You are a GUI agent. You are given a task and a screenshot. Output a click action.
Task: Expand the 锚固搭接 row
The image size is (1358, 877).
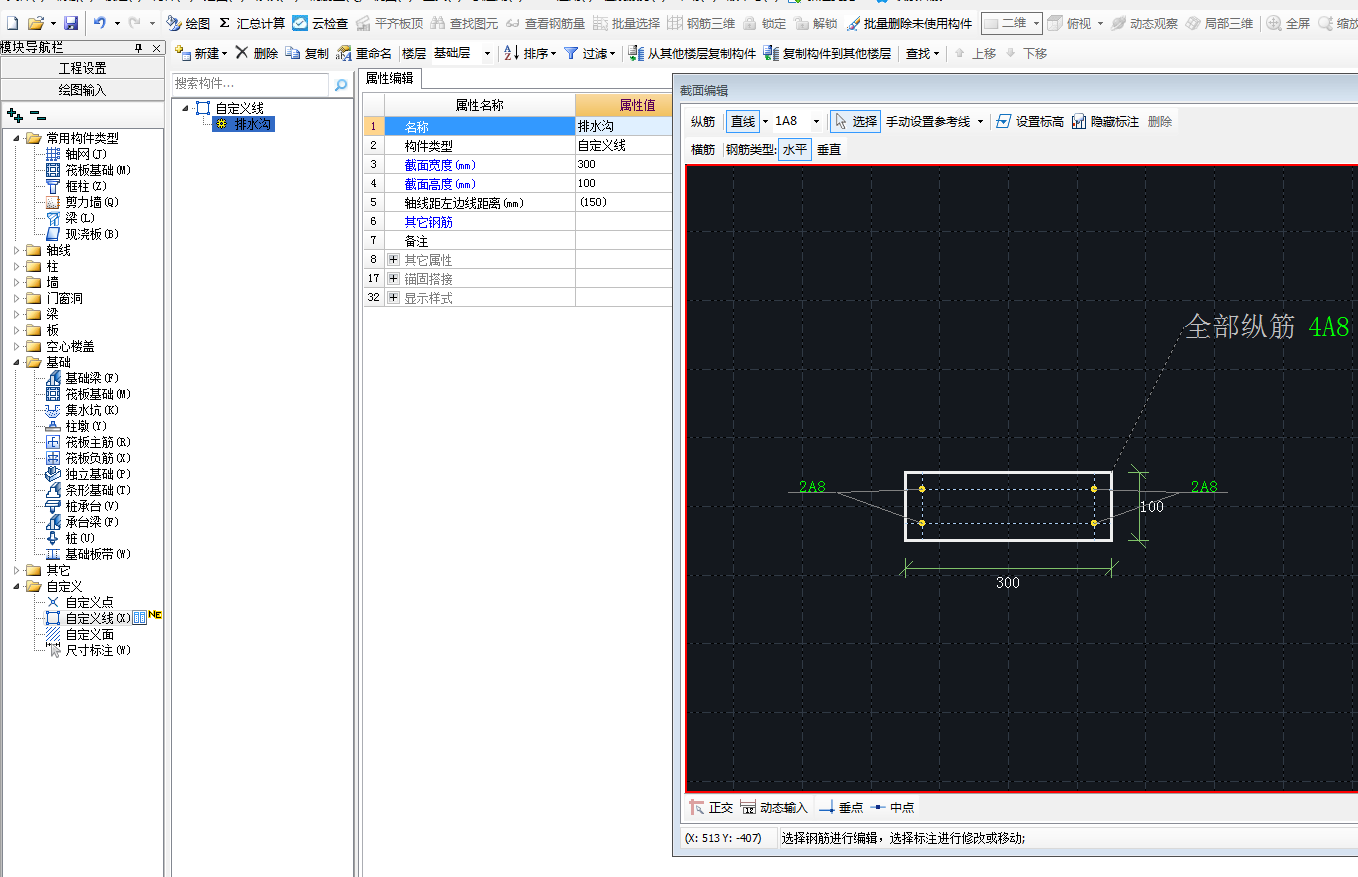393,279
